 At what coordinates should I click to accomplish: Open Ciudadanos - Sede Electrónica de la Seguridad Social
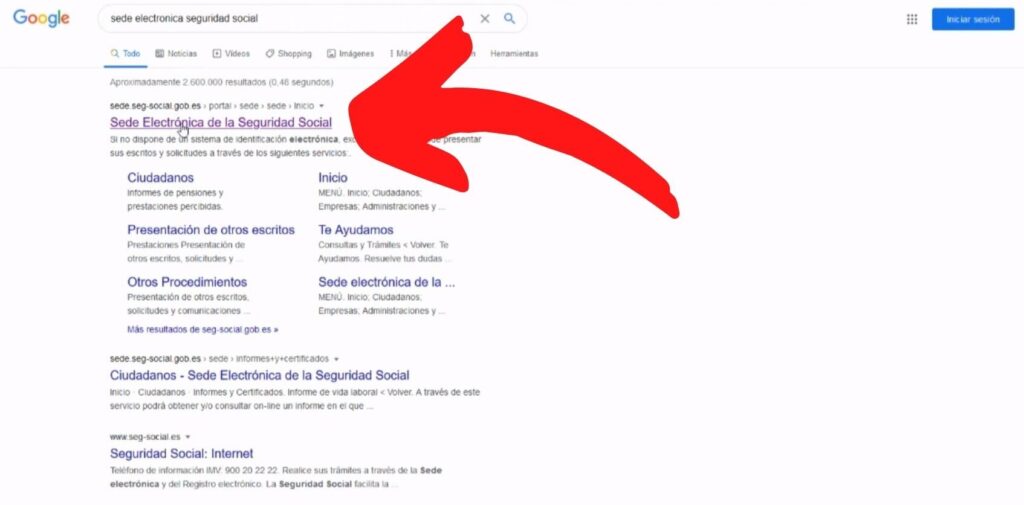tap(260, 376)
